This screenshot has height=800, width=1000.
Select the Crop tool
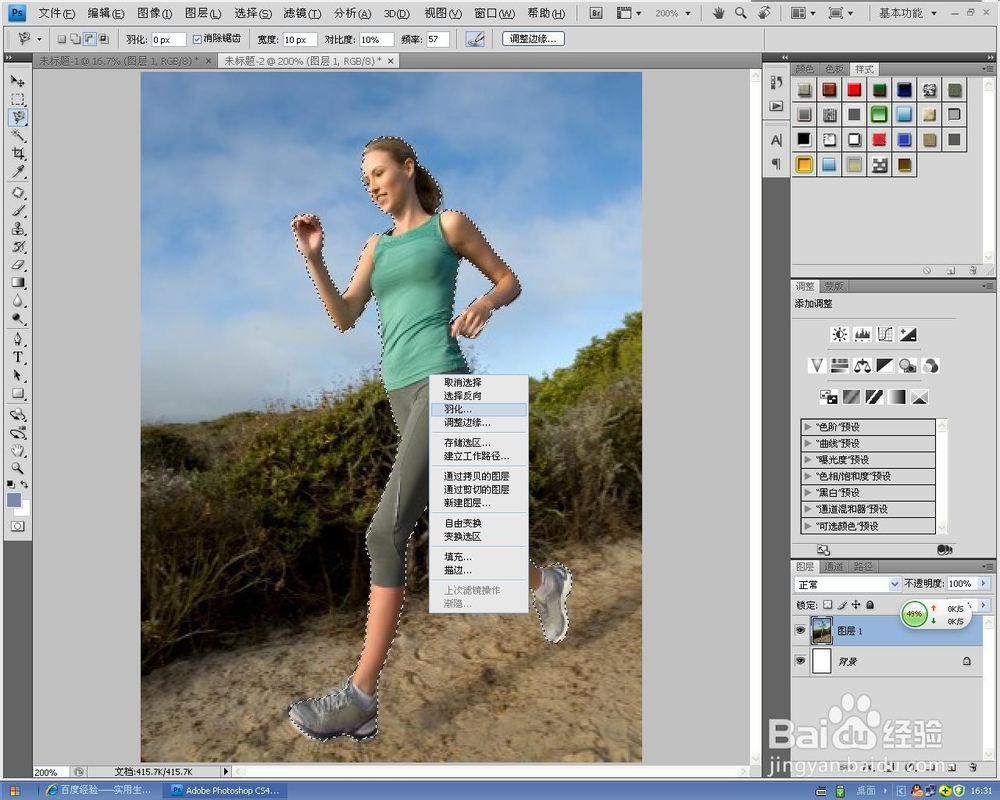pos(18,154)
